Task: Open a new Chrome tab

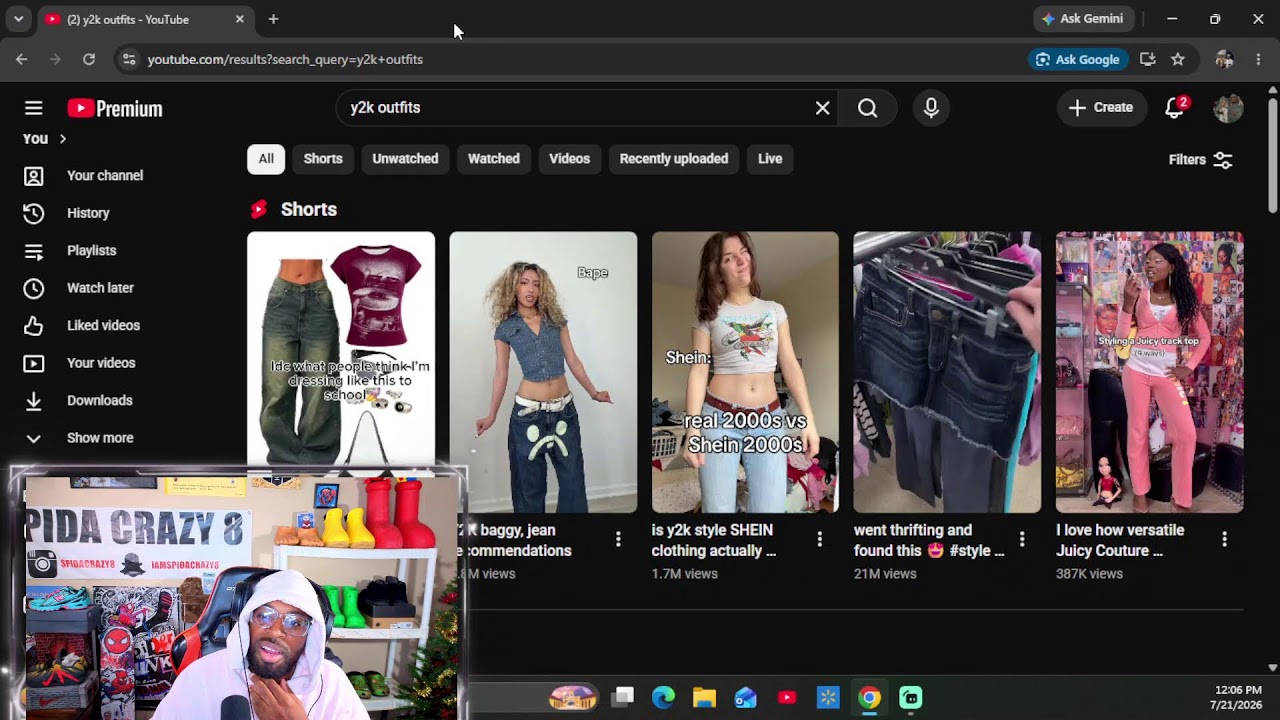Action: point(273,19)
